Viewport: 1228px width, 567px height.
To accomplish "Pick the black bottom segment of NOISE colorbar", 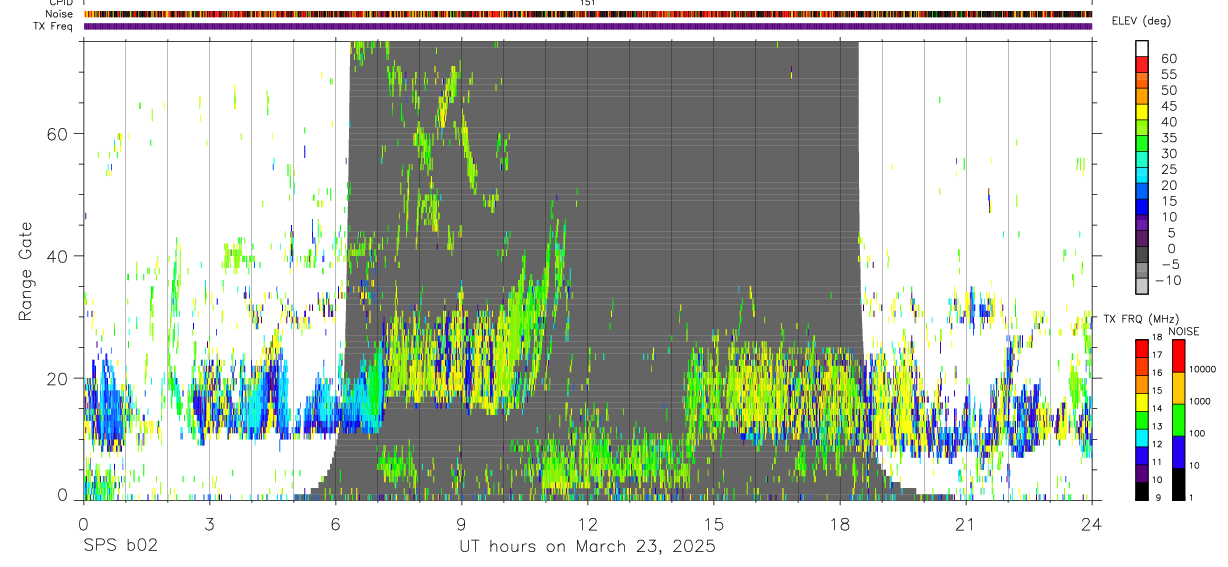I will (x=1178, y=484).
